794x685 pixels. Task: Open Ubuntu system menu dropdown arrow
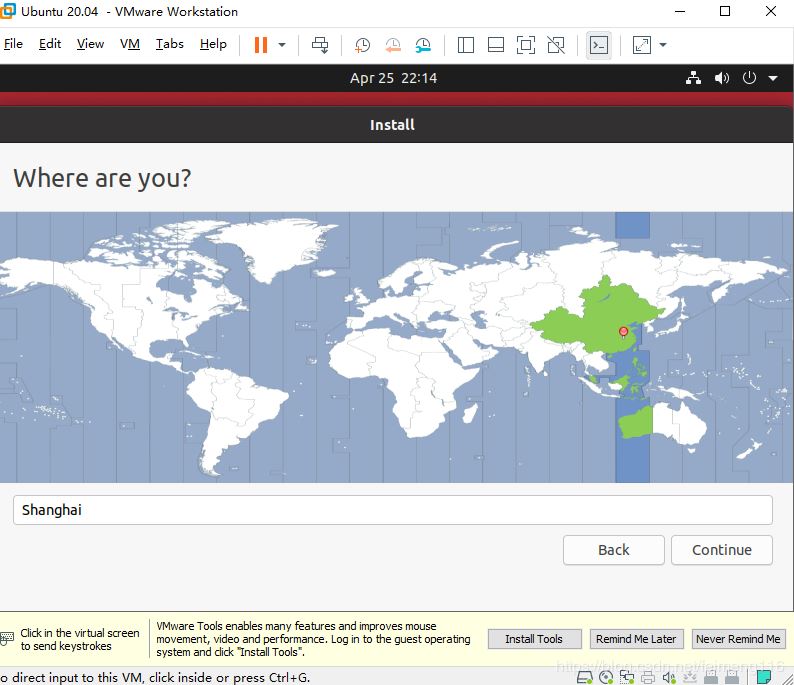pos(773,78)
